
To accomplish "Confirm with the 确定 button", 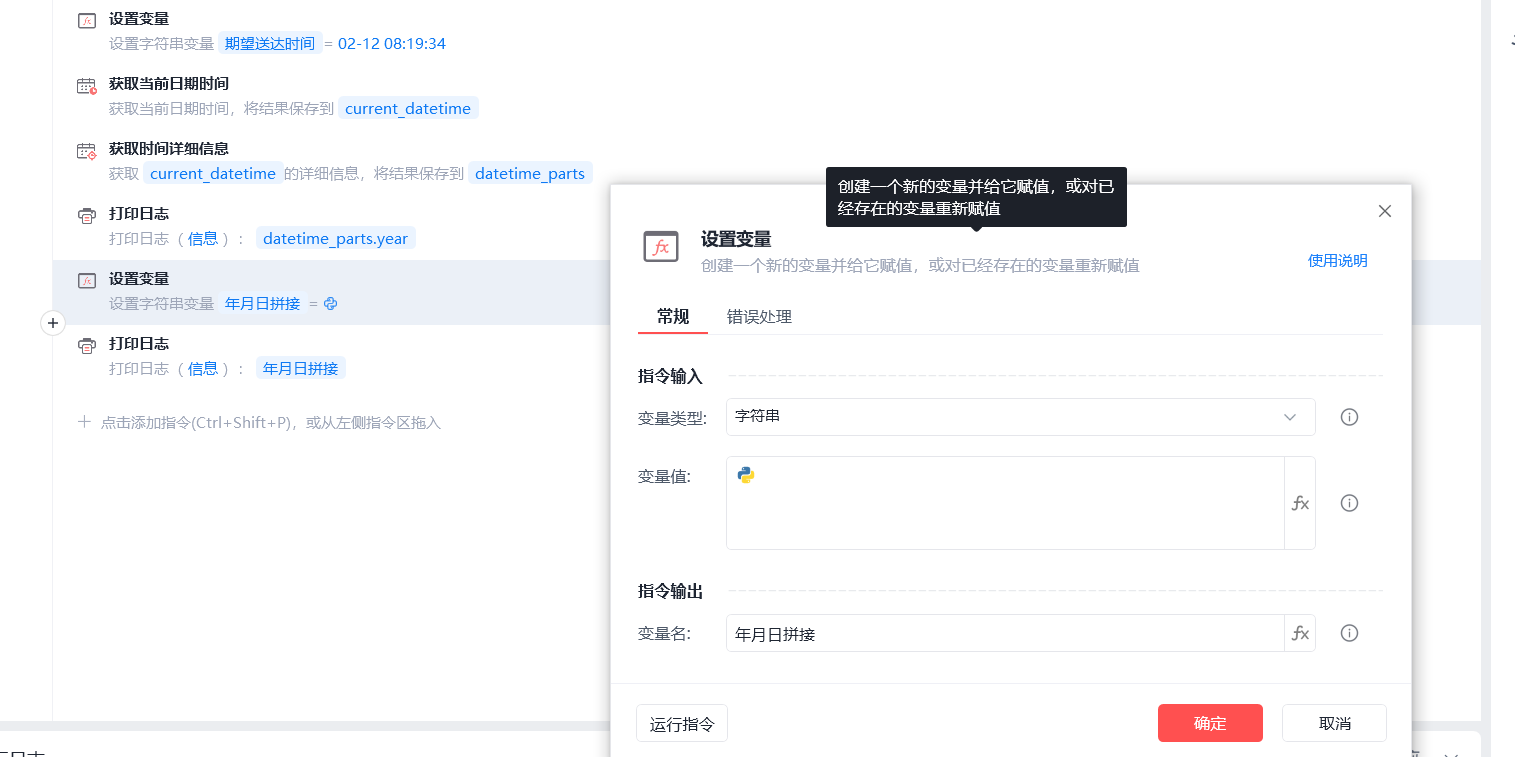I will [1210, 723].
